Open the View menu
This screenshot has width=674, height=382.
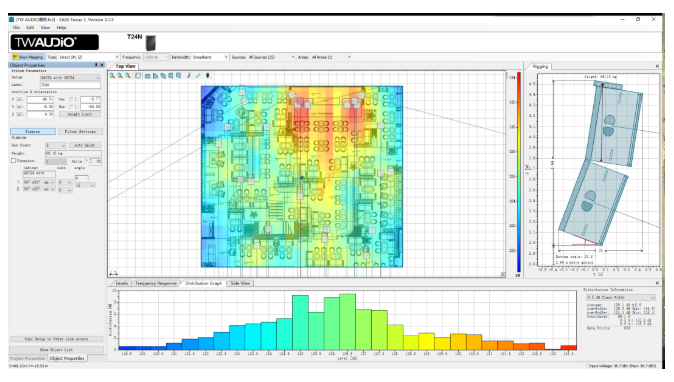point(45,28)
